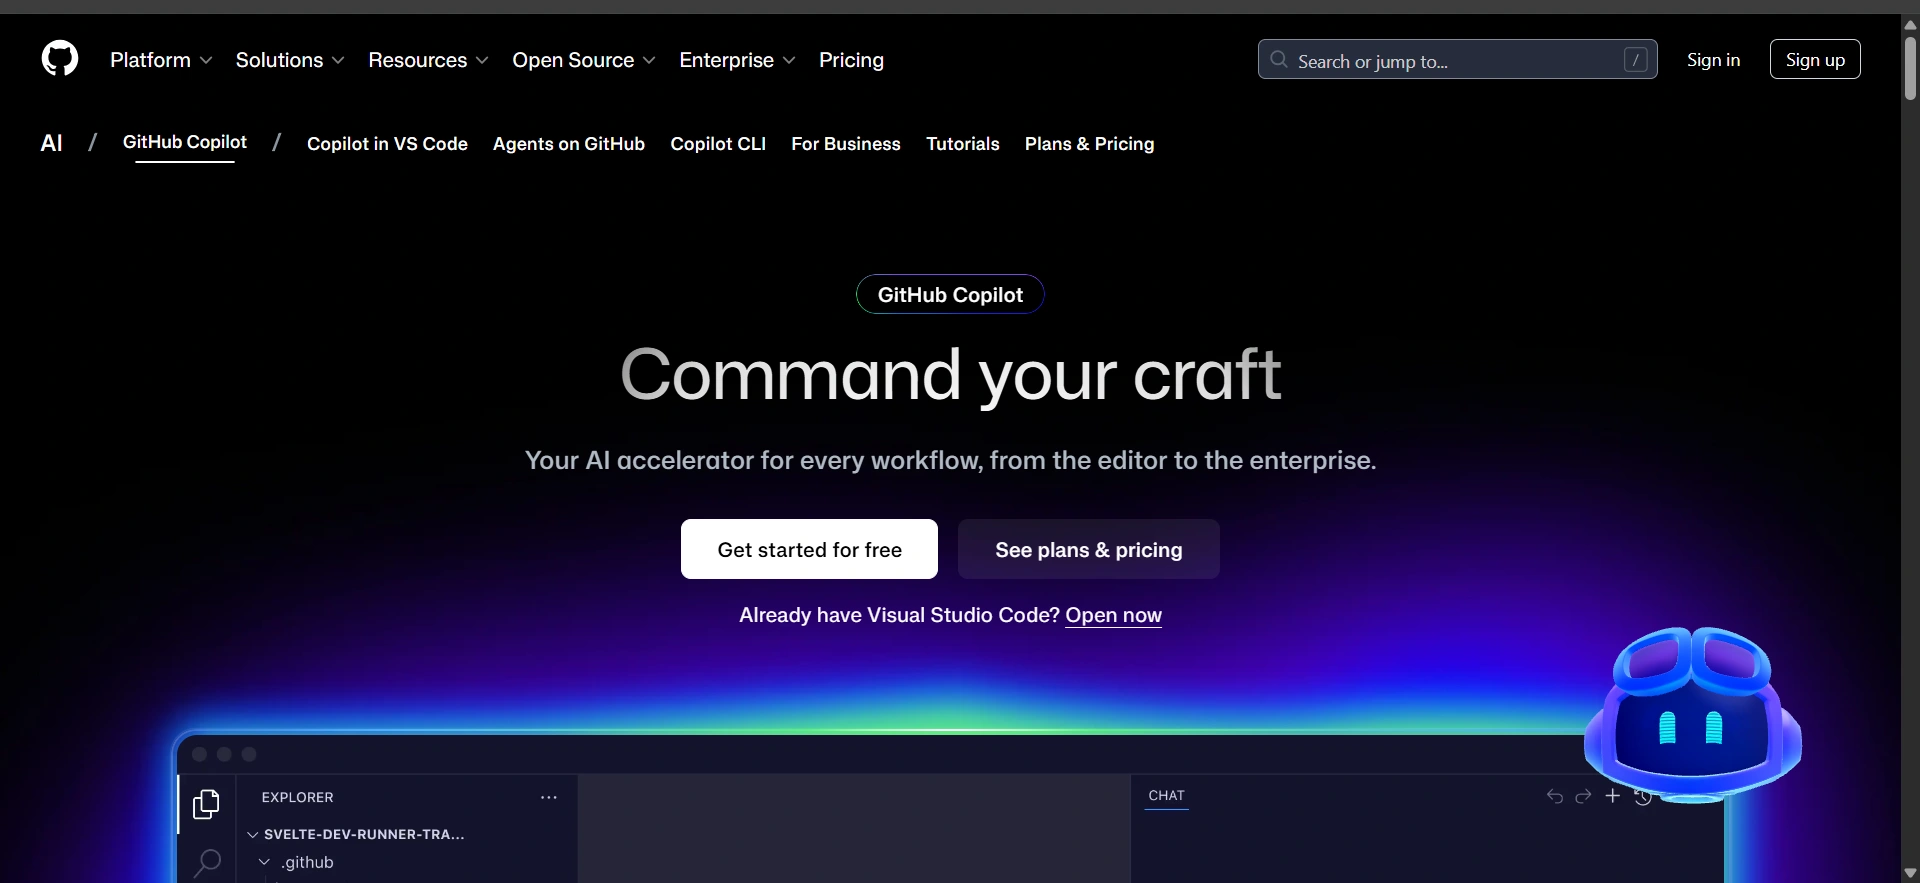Image resolution: width=1920 pixels, height=883 pixels.
Task: Click the chat redo arrow icon
Action: click(x=1583, y=796)
